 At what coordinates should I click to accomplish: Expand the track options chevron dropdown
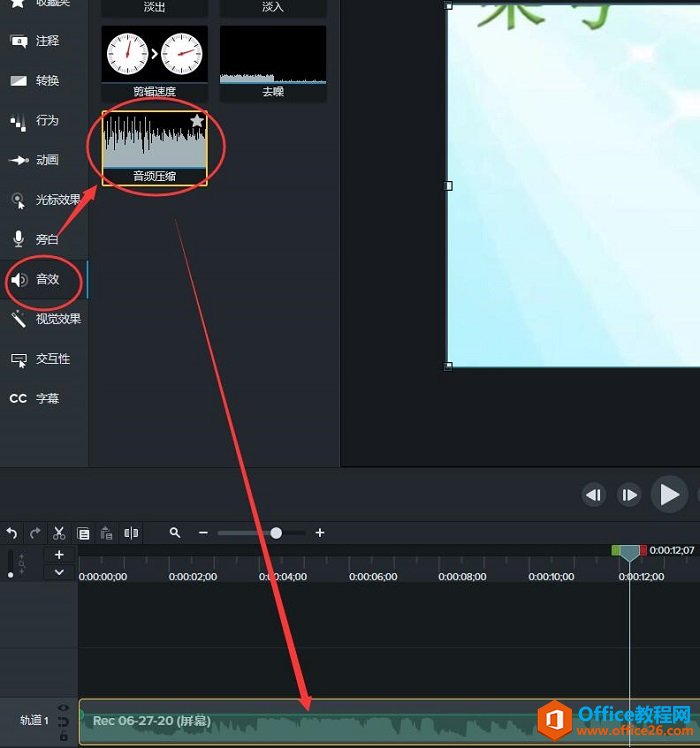[x=59, y=572]
